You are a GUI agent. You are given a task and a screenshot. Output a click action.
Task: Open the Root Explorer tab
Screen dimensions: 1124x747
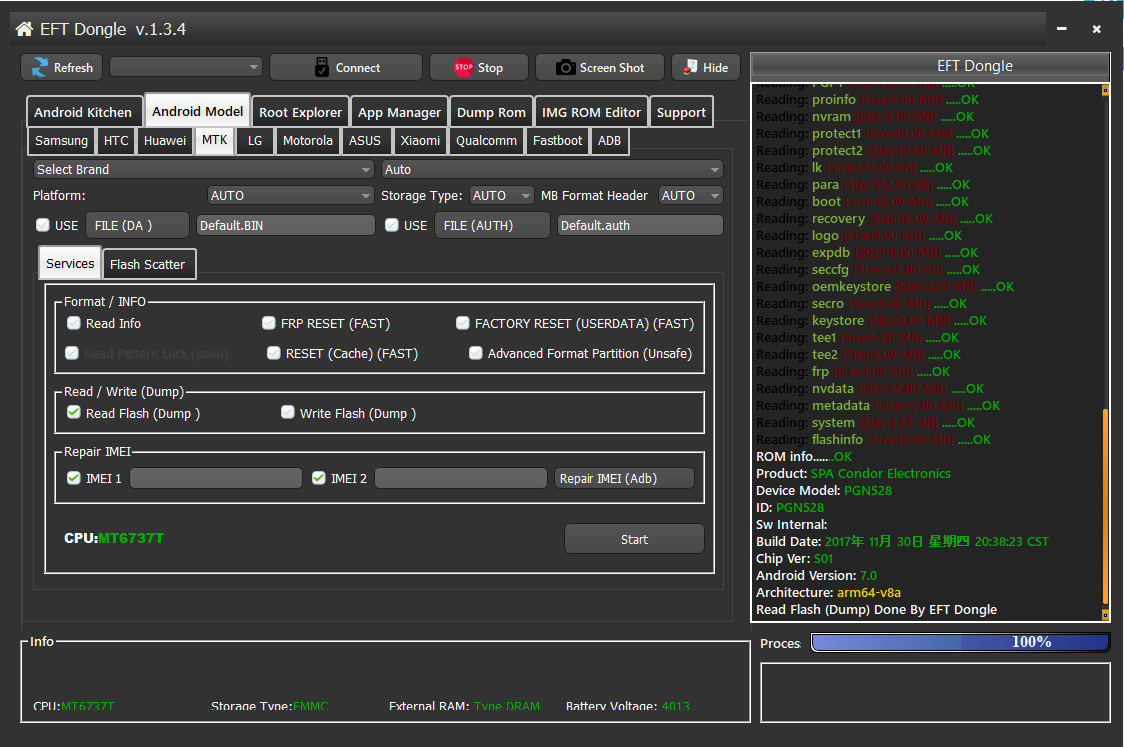click(300, 113)
